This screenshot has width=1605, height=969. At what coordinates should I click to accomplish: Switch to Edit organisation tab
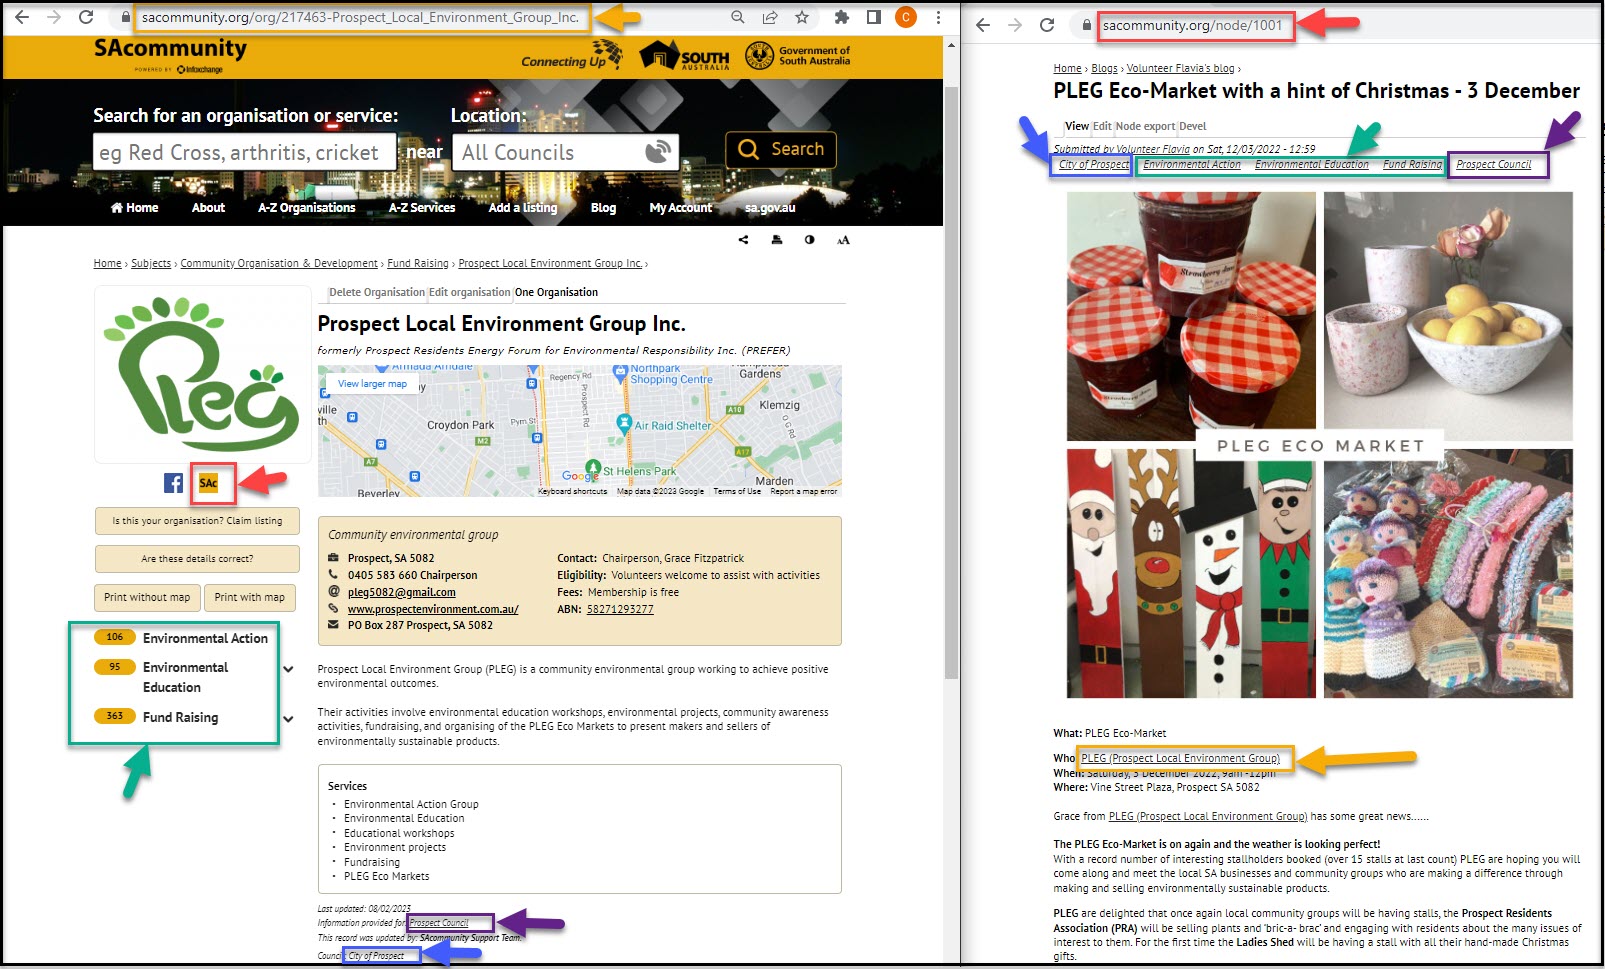click(x=470, y=292)
